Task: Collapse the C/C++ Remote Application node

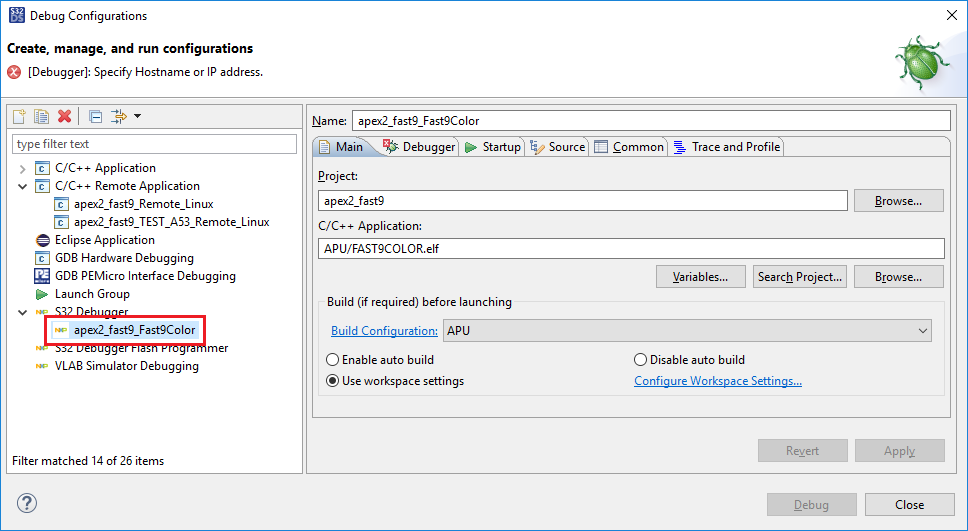Action: point(22,186)
